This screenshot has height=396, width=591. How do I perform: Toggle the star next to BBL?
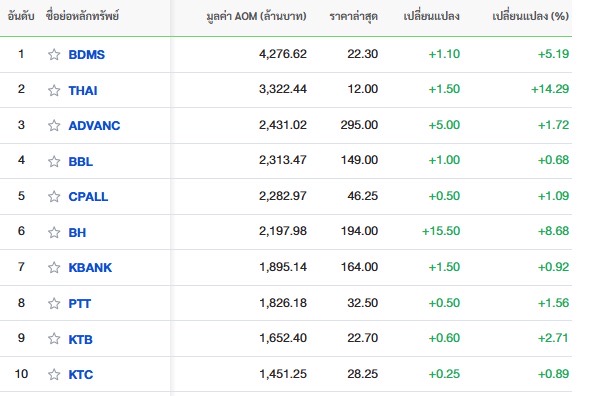click(54, 161)
